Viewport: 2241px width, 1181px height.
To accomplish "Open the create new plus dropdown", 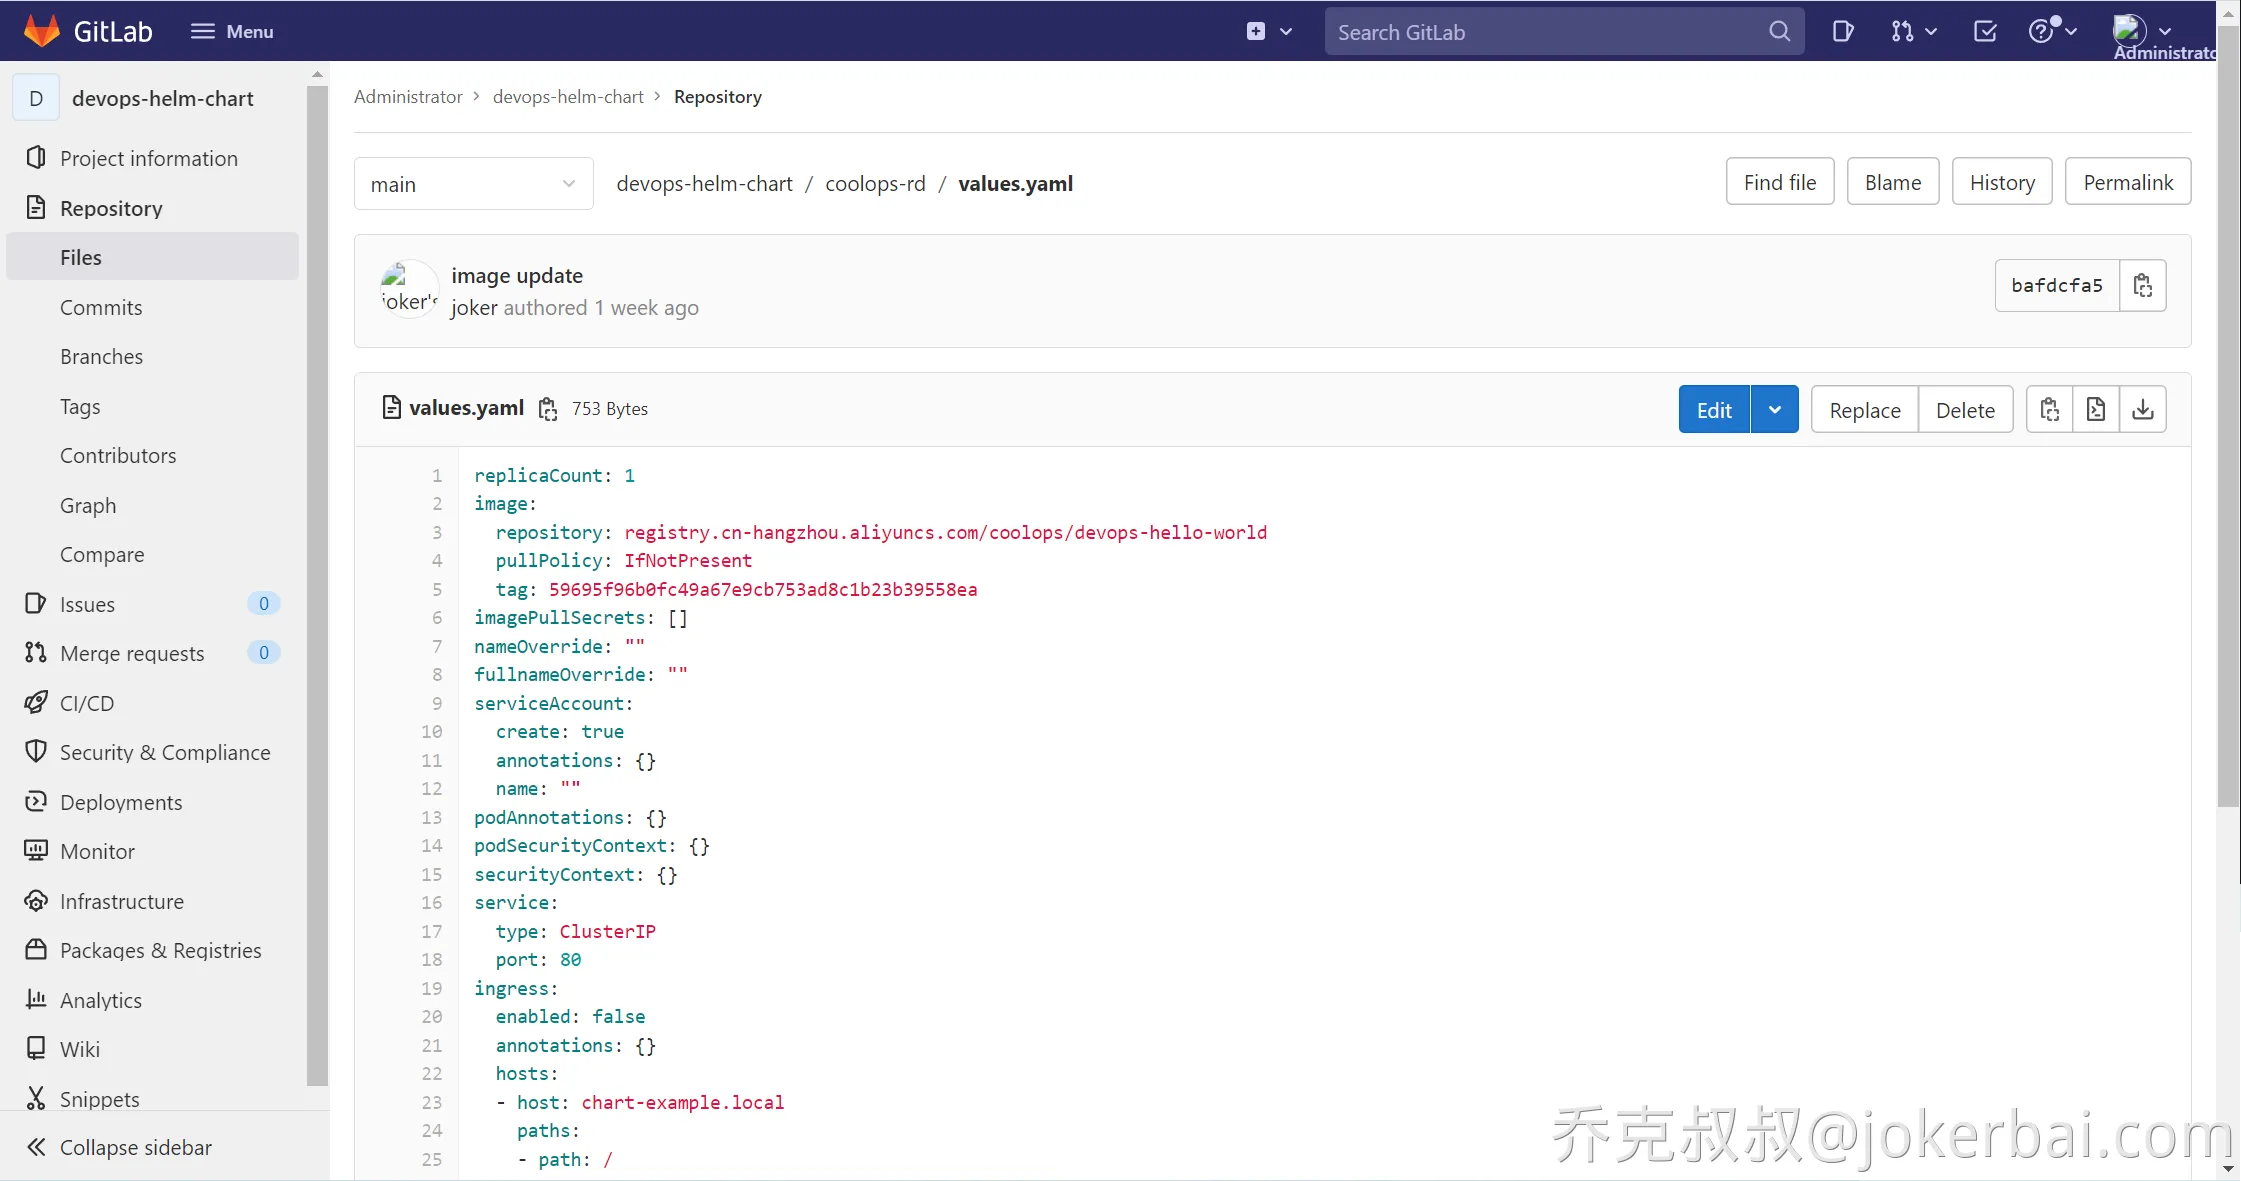I will (1269, 31).
